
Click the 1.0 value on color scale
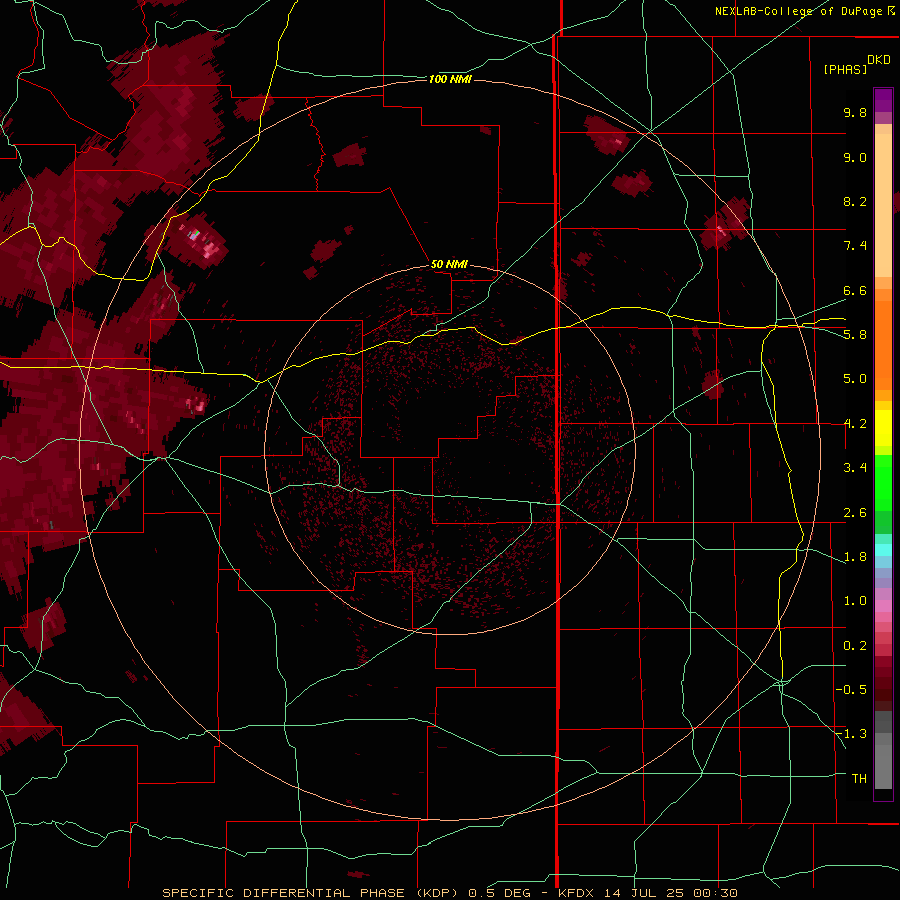click(x=855, y=601)
